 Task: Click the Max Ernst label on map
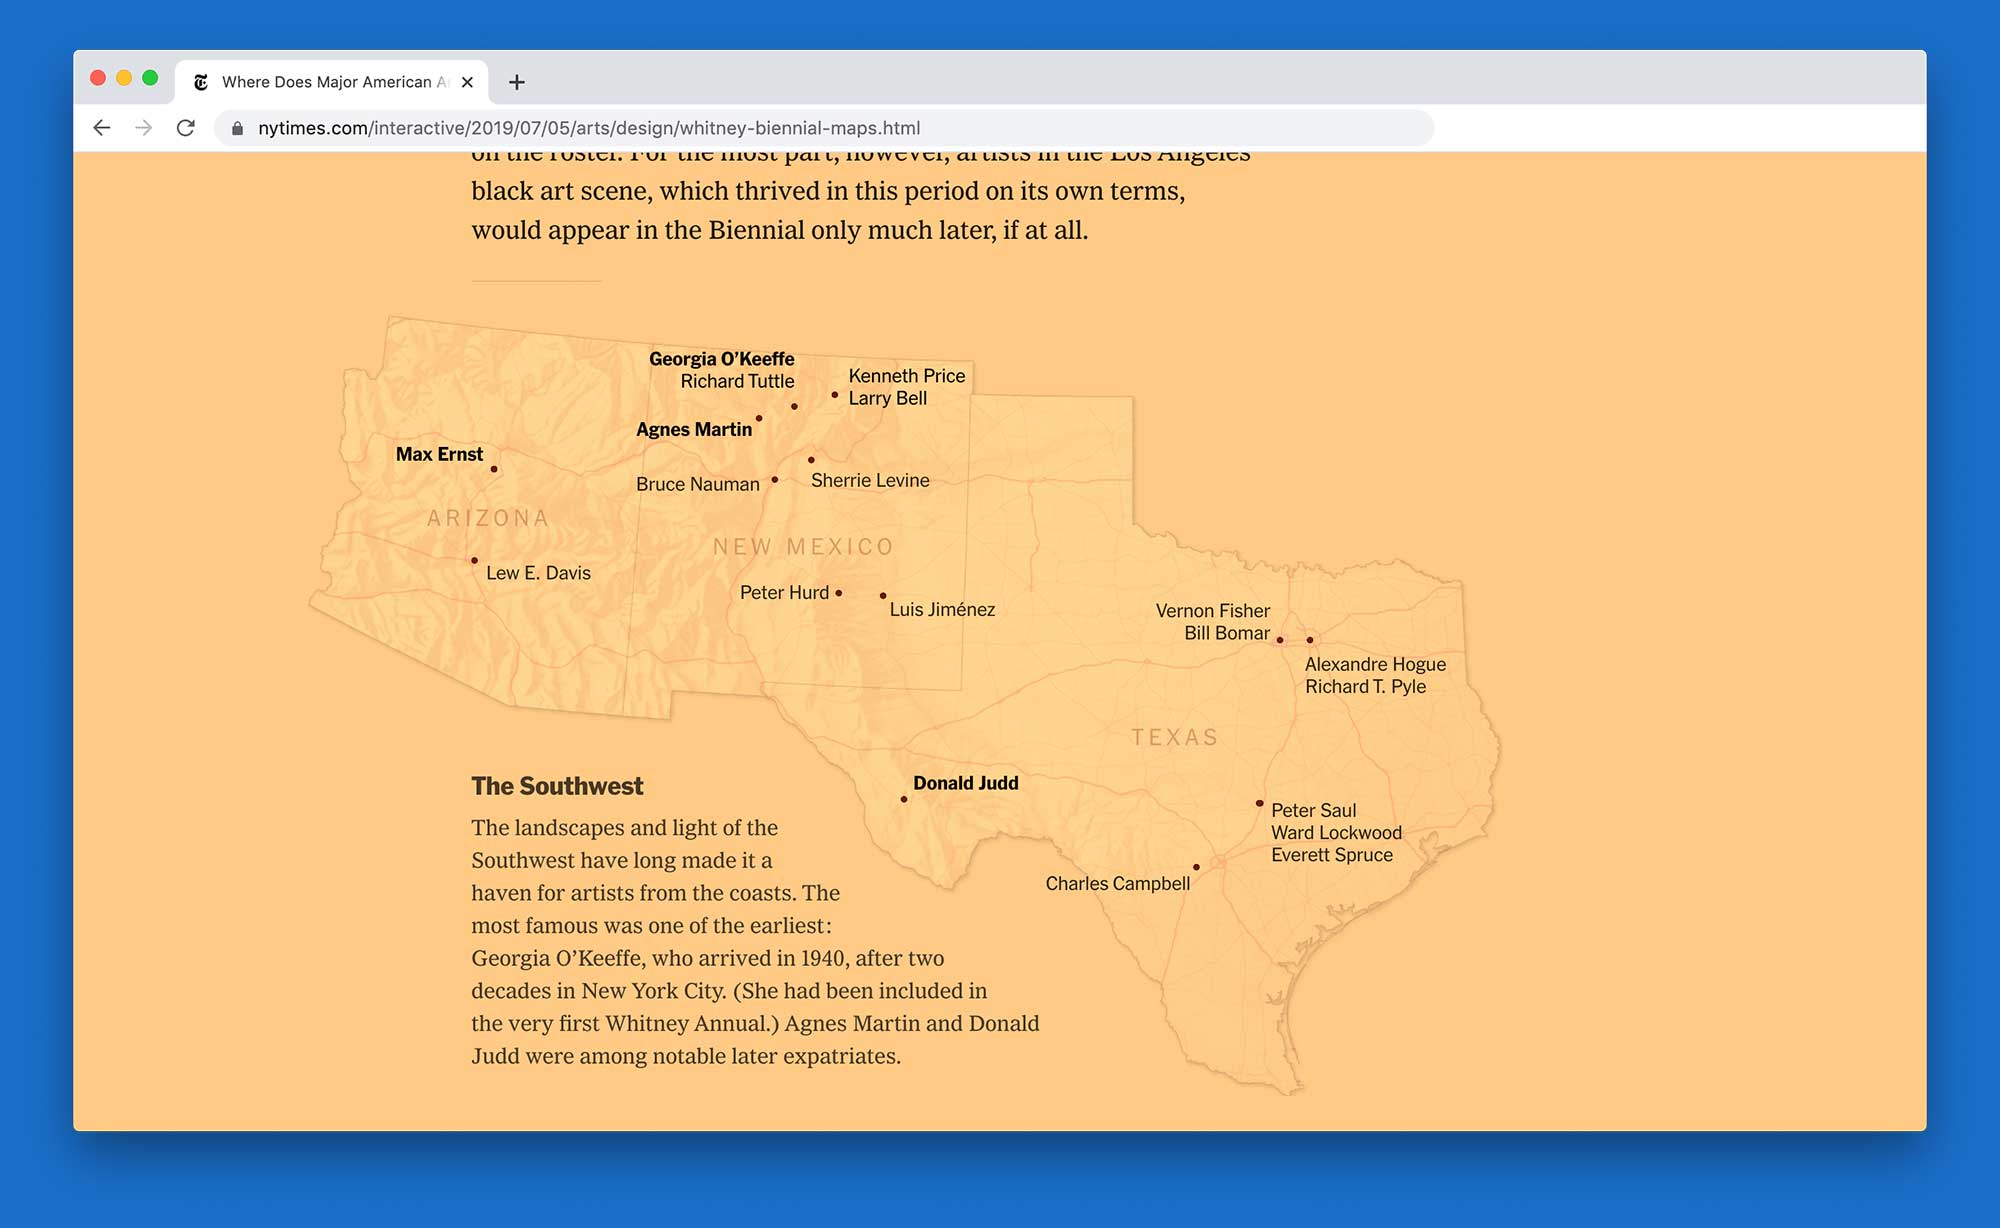pyautogui.click(x=439, y=454)
